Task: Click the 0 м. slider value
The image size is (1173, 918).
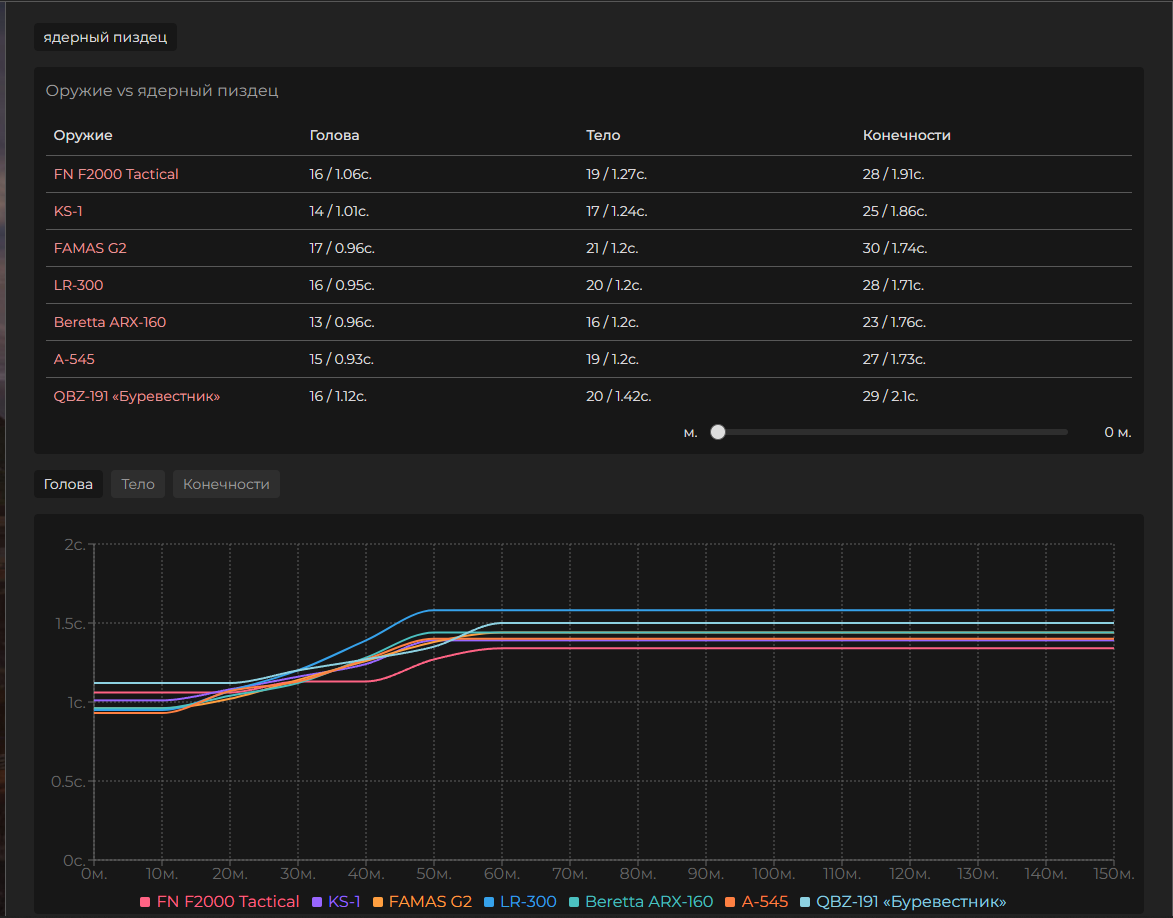Action: click(x=1118, y=432)
